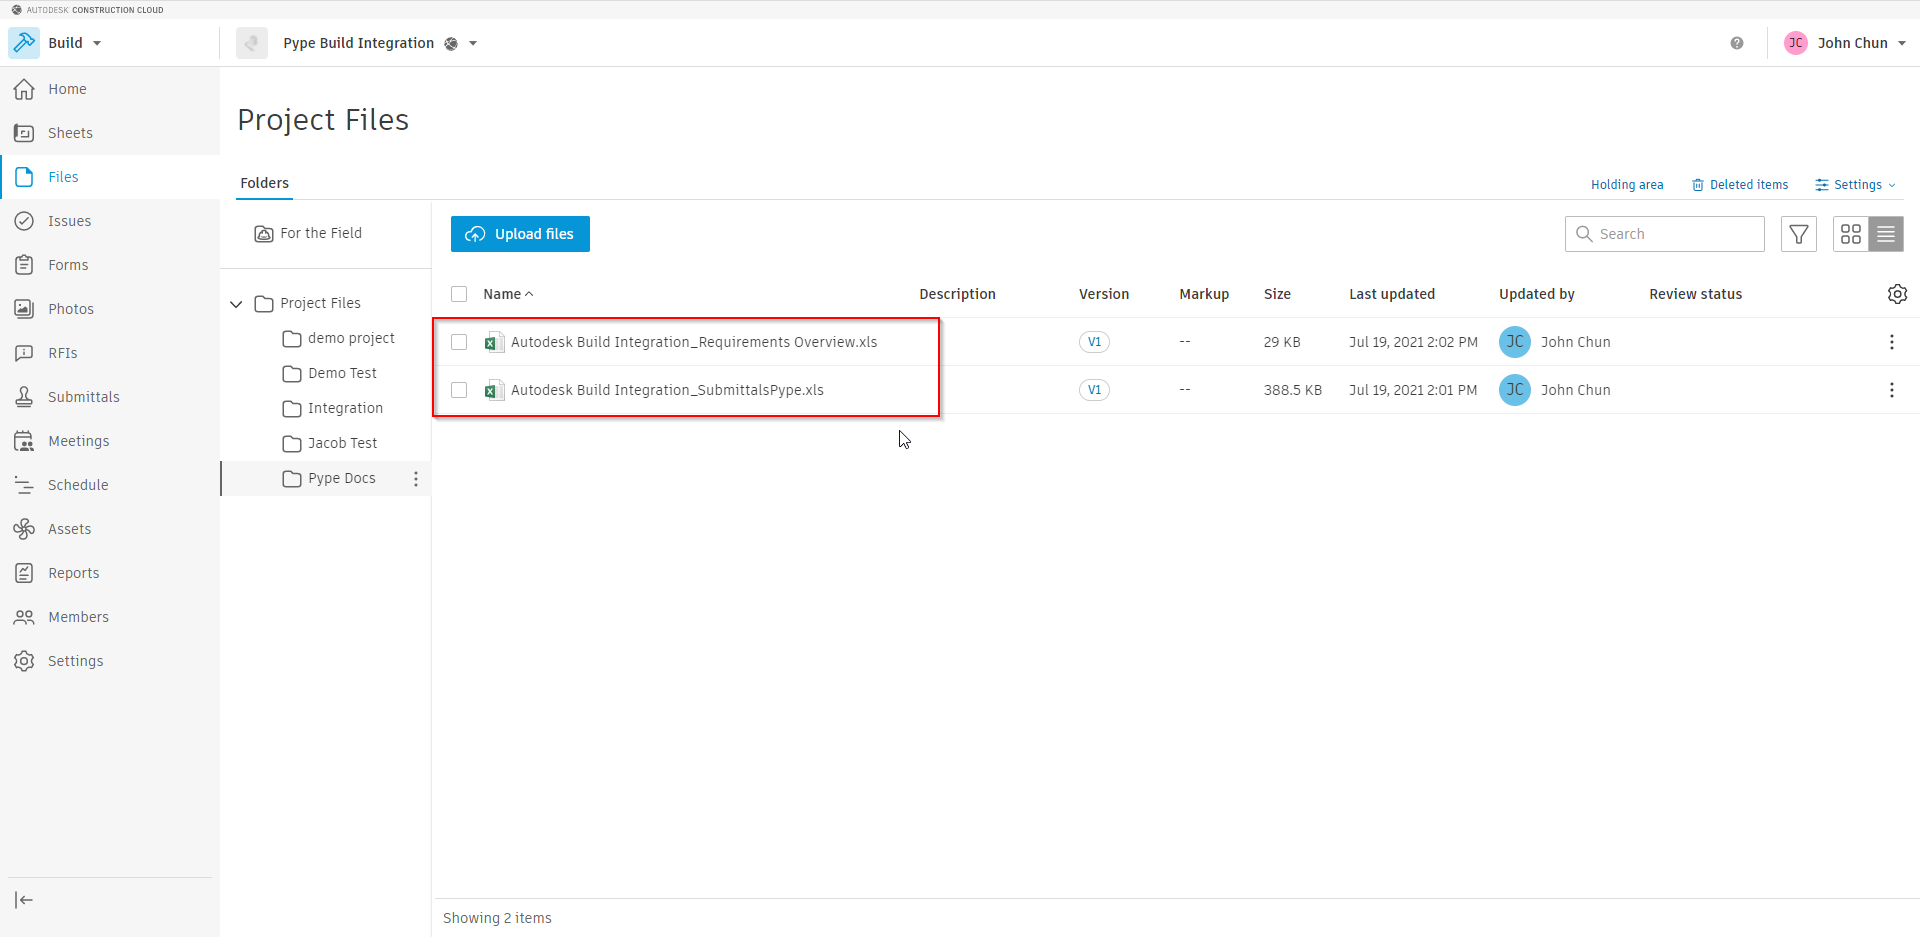The height and width of the screenshot is (937, 1920).
Task: Collapse the Project Files folder tree
Action: click(x=236, y=304)
